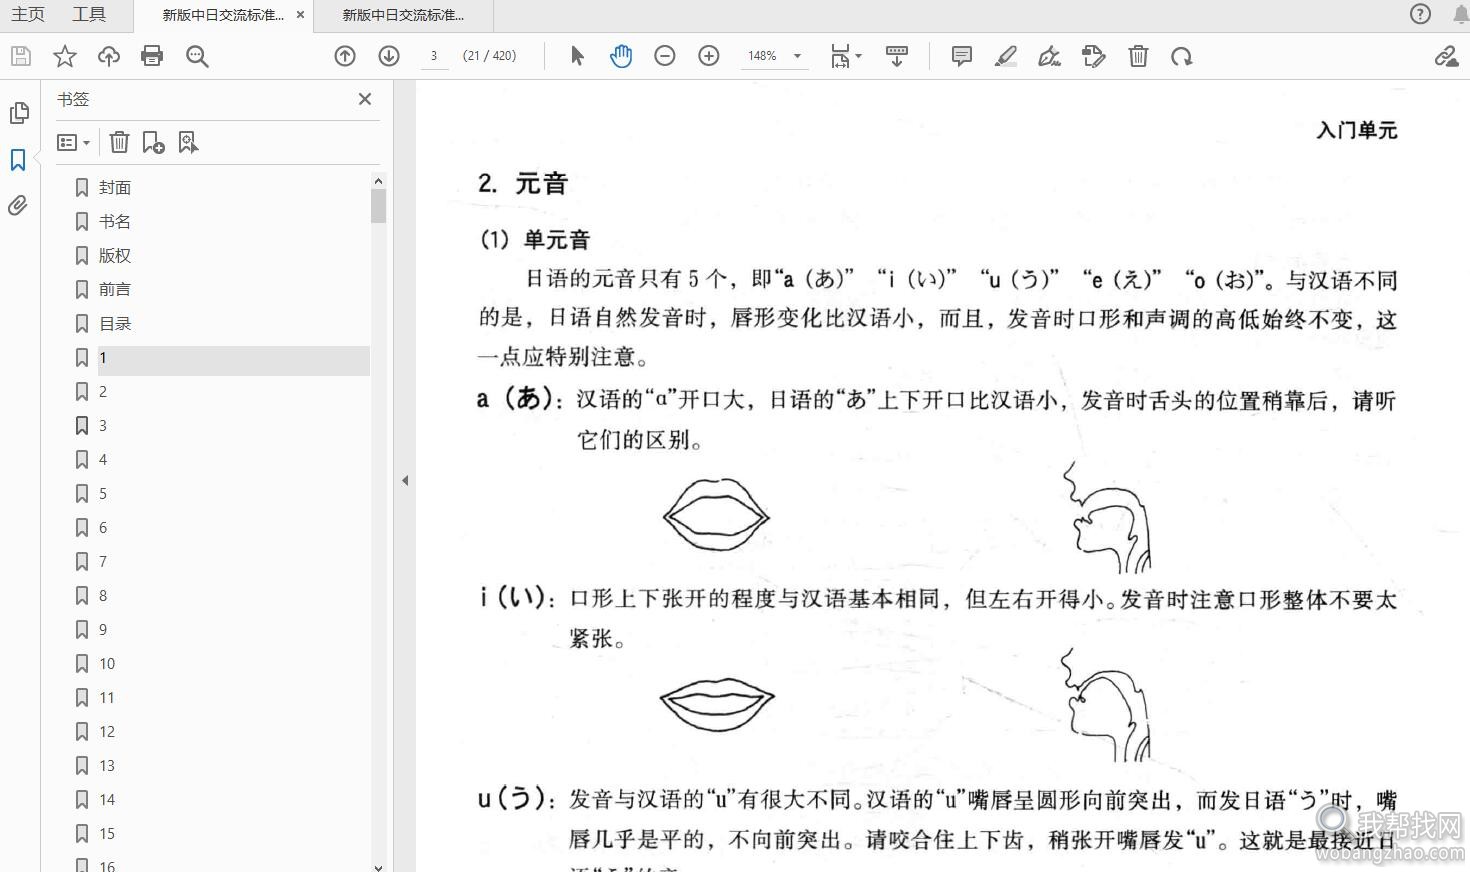This screenshot has width=1470, height=872.
Task: Click the edit stamp tool icon
Action: coord(1094,56)
